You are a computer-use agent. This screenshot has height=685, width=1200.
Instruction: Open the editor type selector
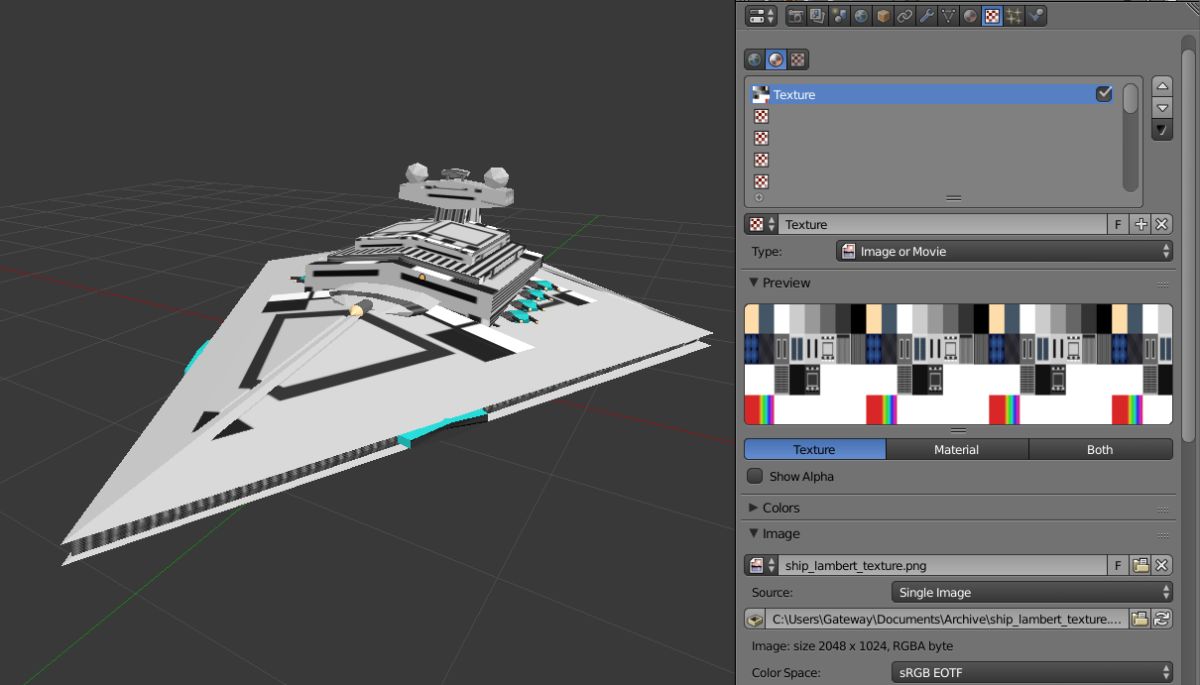761,15
